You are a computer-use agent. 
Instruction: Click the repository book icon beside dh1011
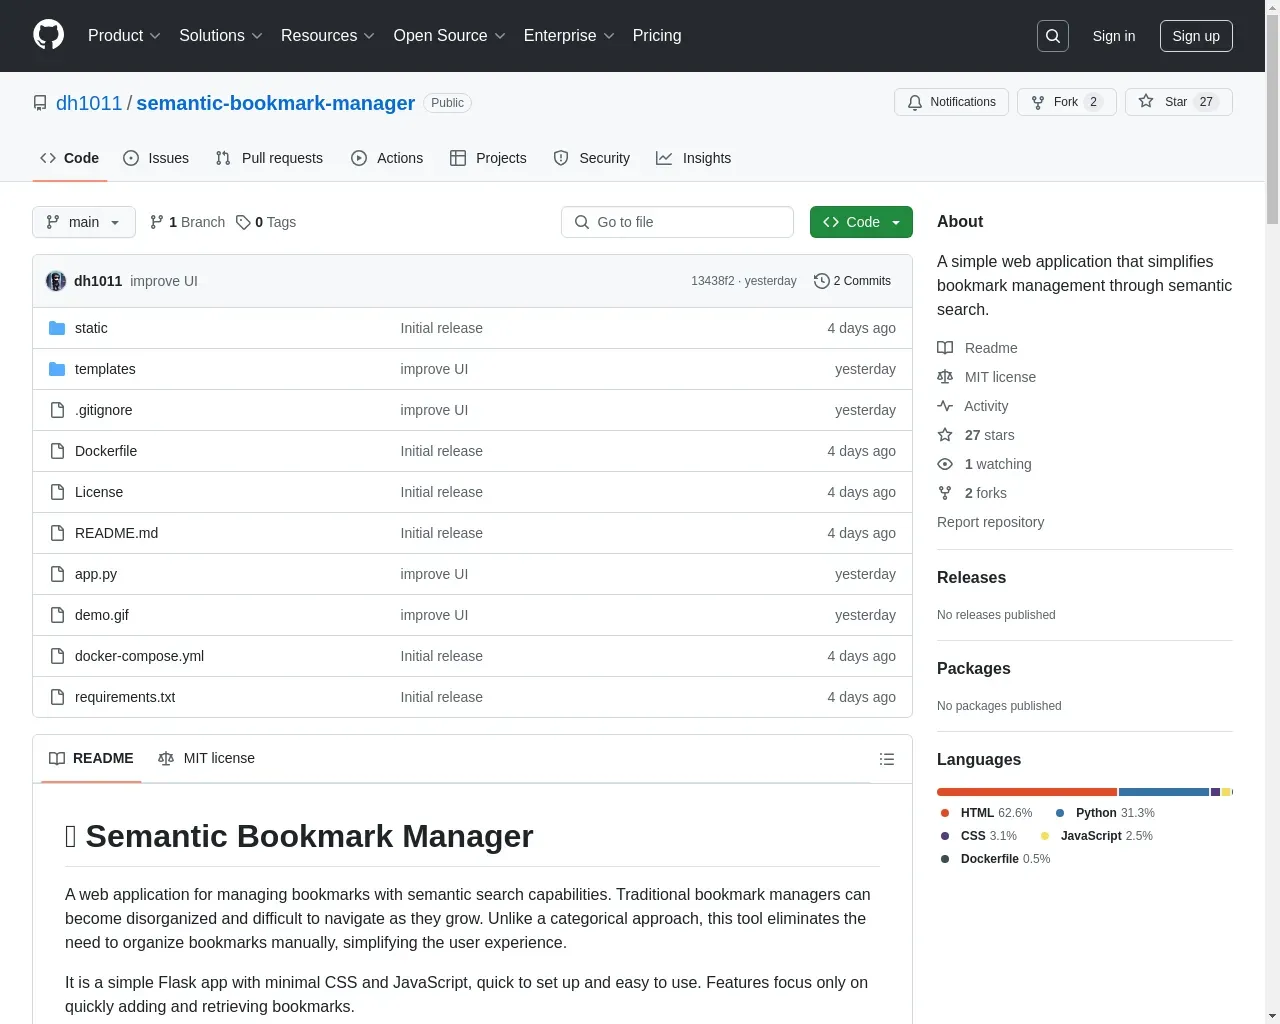[x=40, y=103]
